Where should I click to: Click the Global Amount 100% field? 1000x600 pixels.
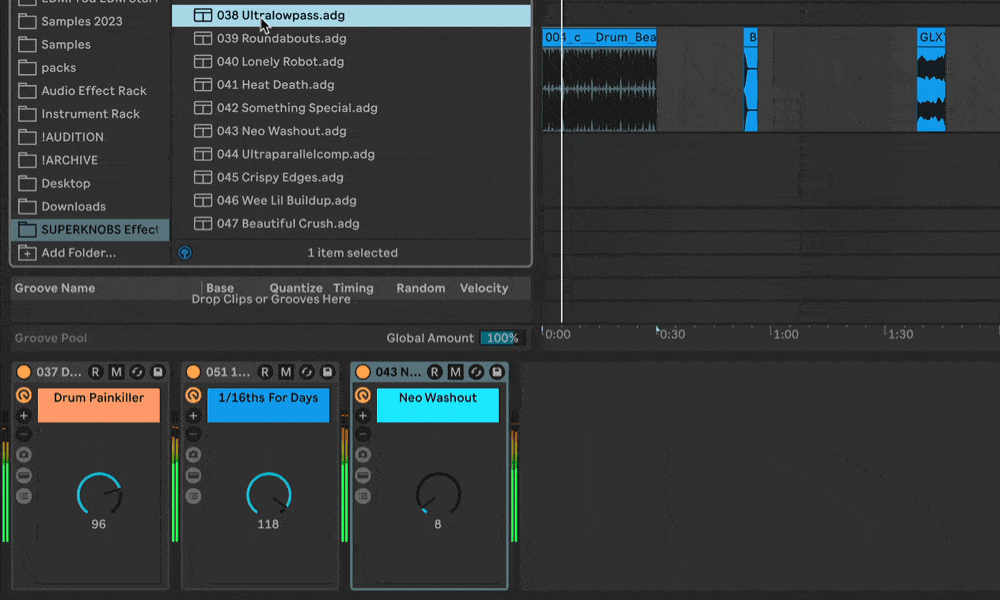point(502,338)
